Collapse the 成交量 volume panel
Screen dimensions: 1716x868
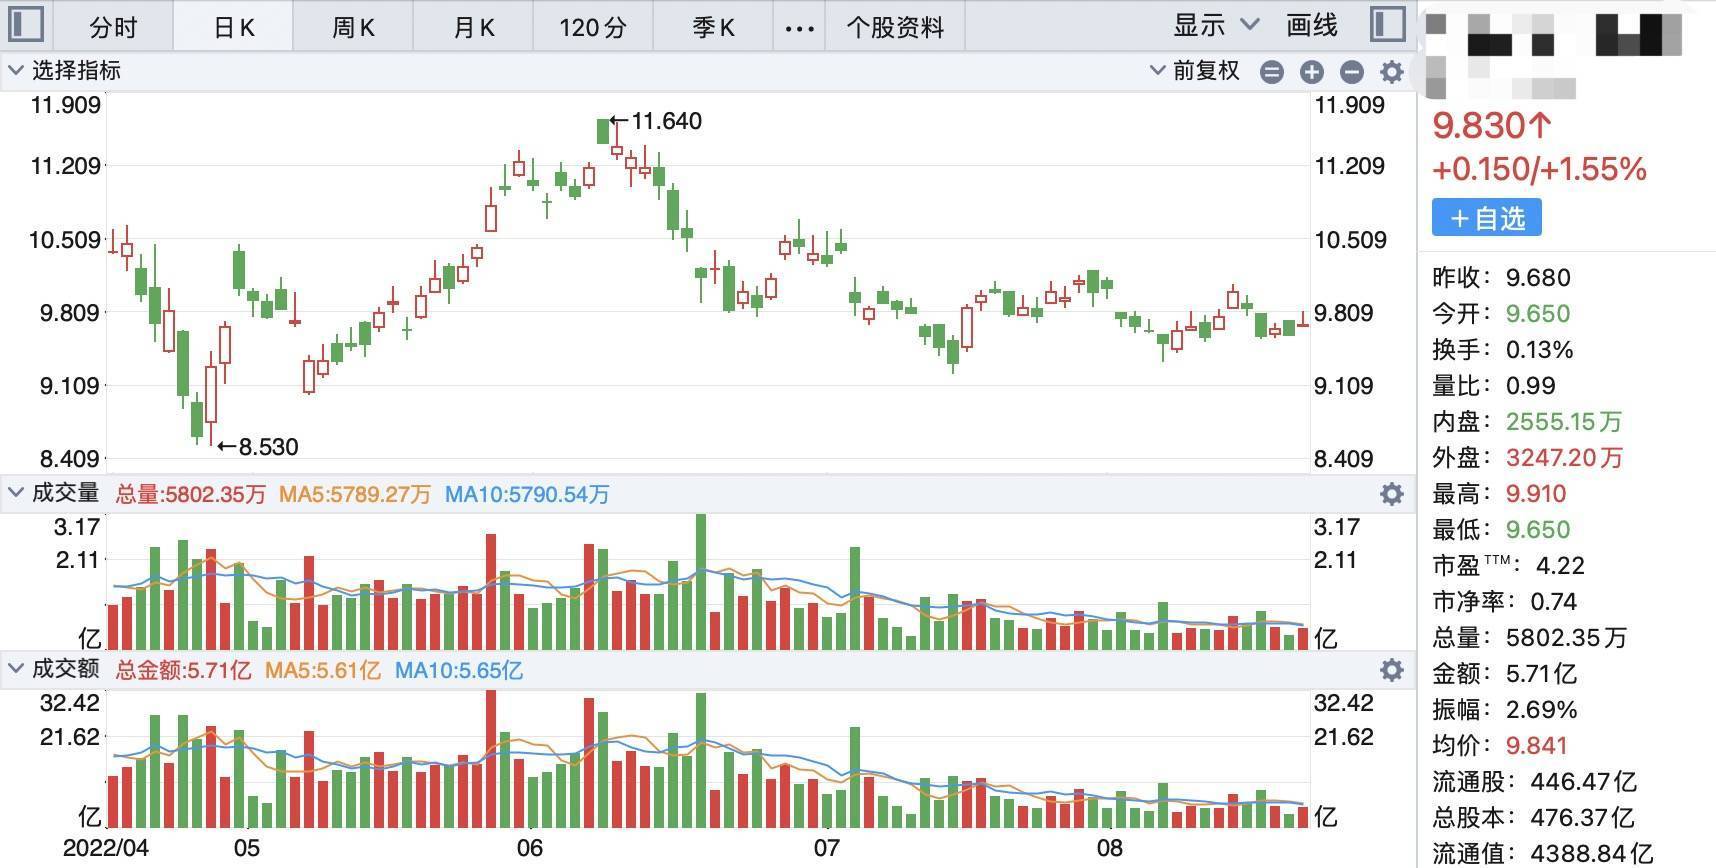(x=16, y=492)
